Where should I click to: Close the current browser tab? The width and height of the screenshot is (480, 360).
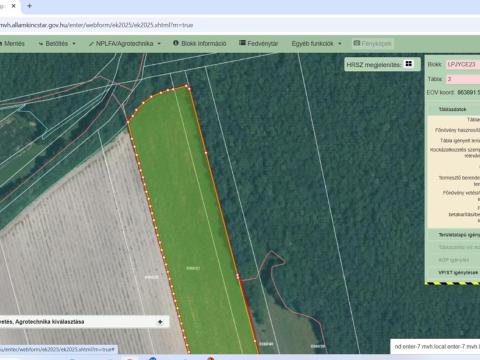coord(14,6)
